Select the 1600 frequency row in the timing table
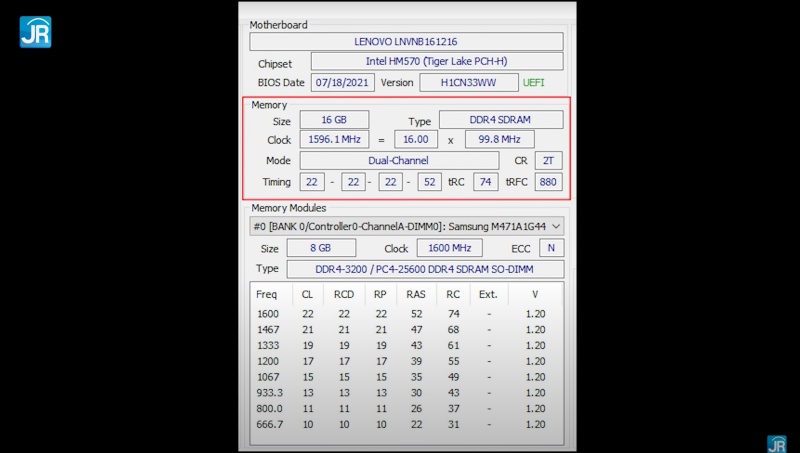This screenshot has height=453, width=800. click(407, 314)
